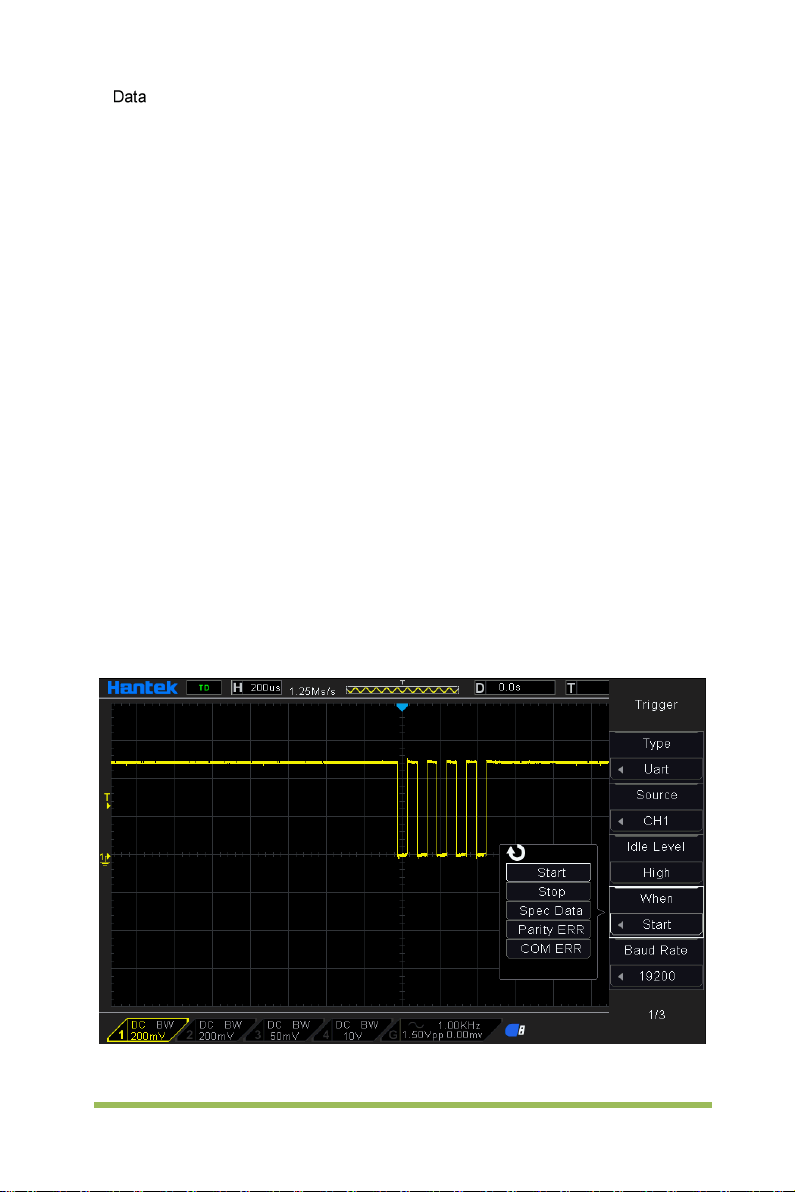Click the Trigger menu title

coord(656,705)
